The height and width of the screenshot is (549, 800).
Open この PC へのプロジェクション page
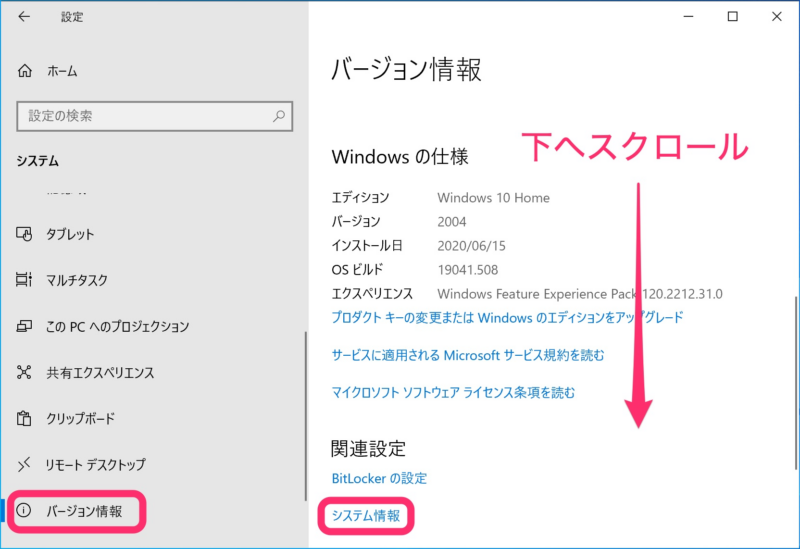pos(117,327)
